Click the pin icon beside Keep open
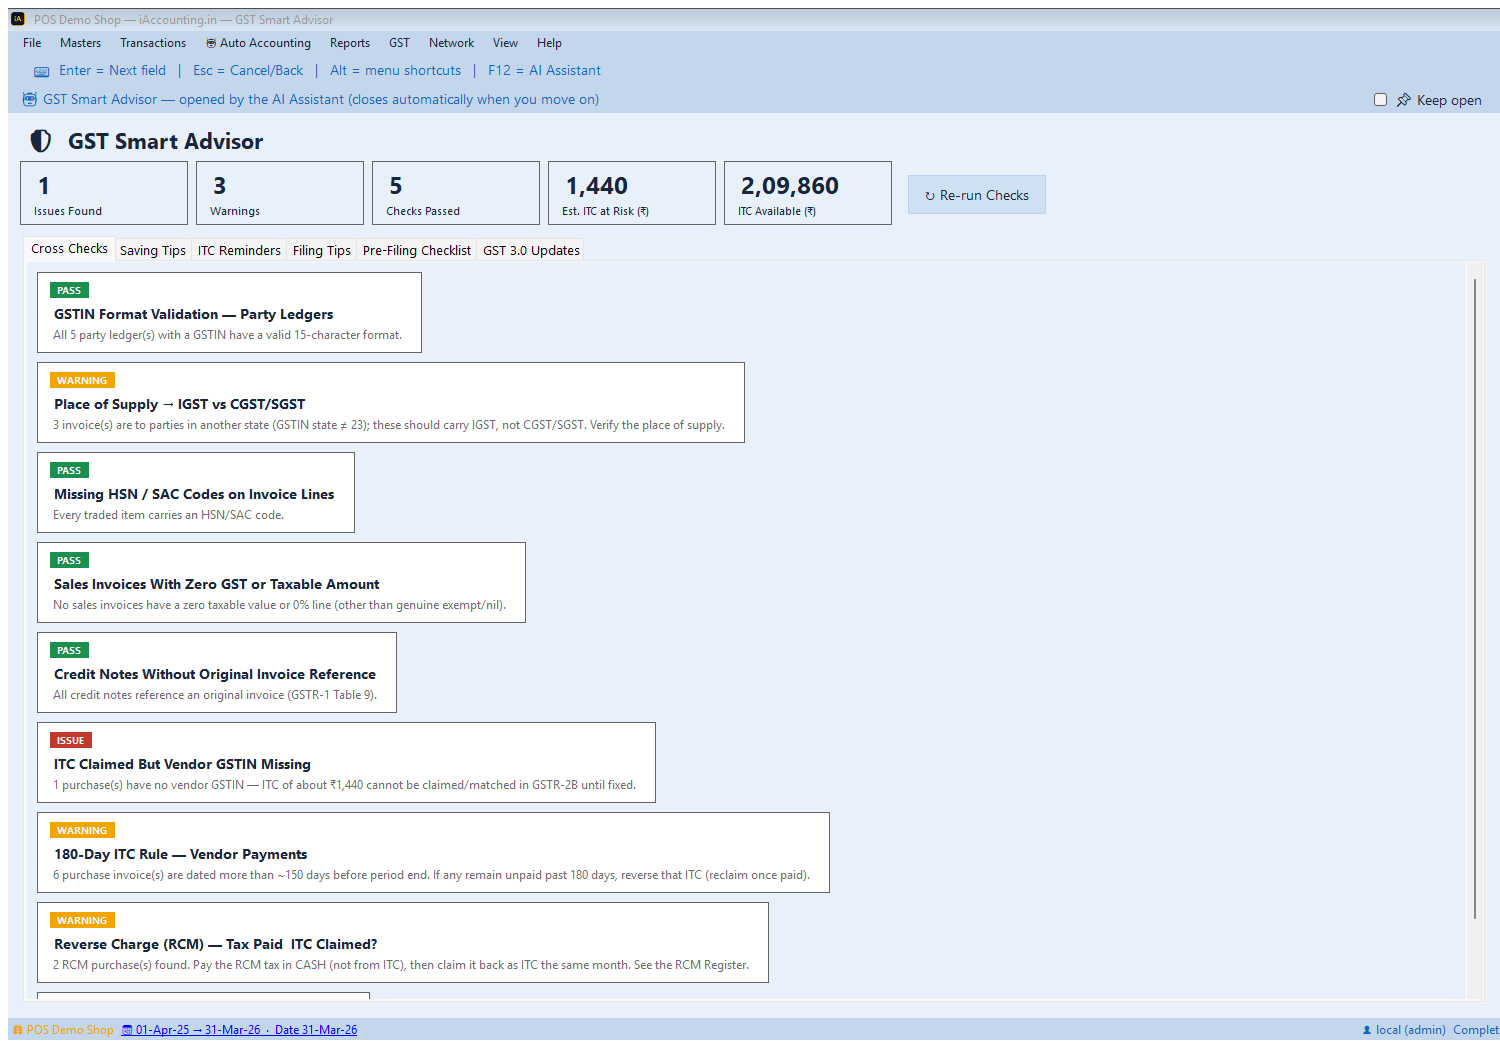The height and width of the screenshot is (1048, 1500). 1403,100
